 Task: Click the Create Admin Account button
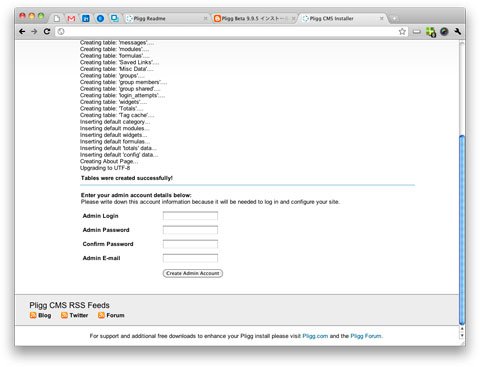[193, 273]
